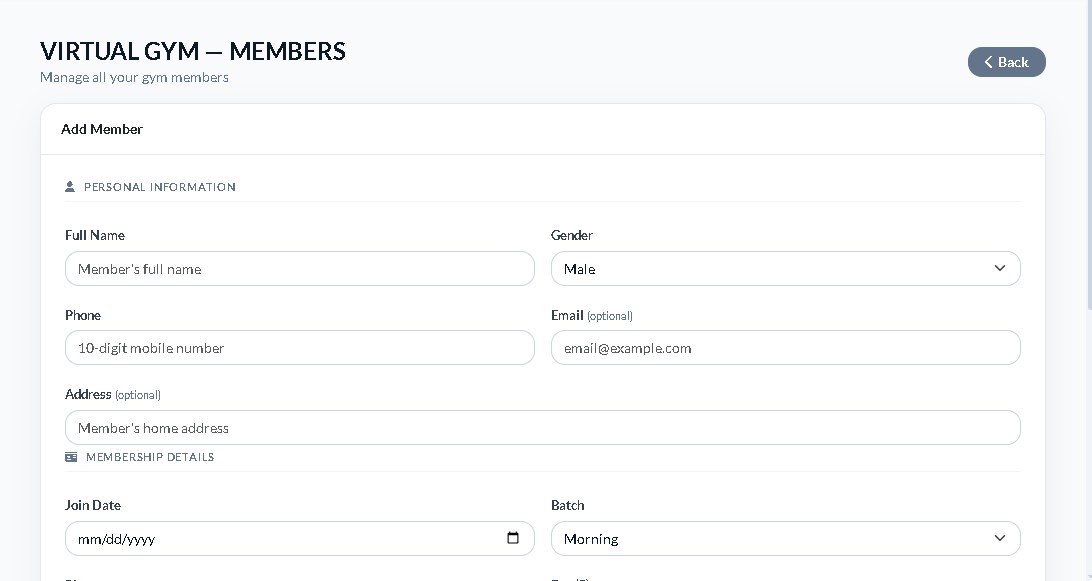Click the Membership Details card icon

71,457
